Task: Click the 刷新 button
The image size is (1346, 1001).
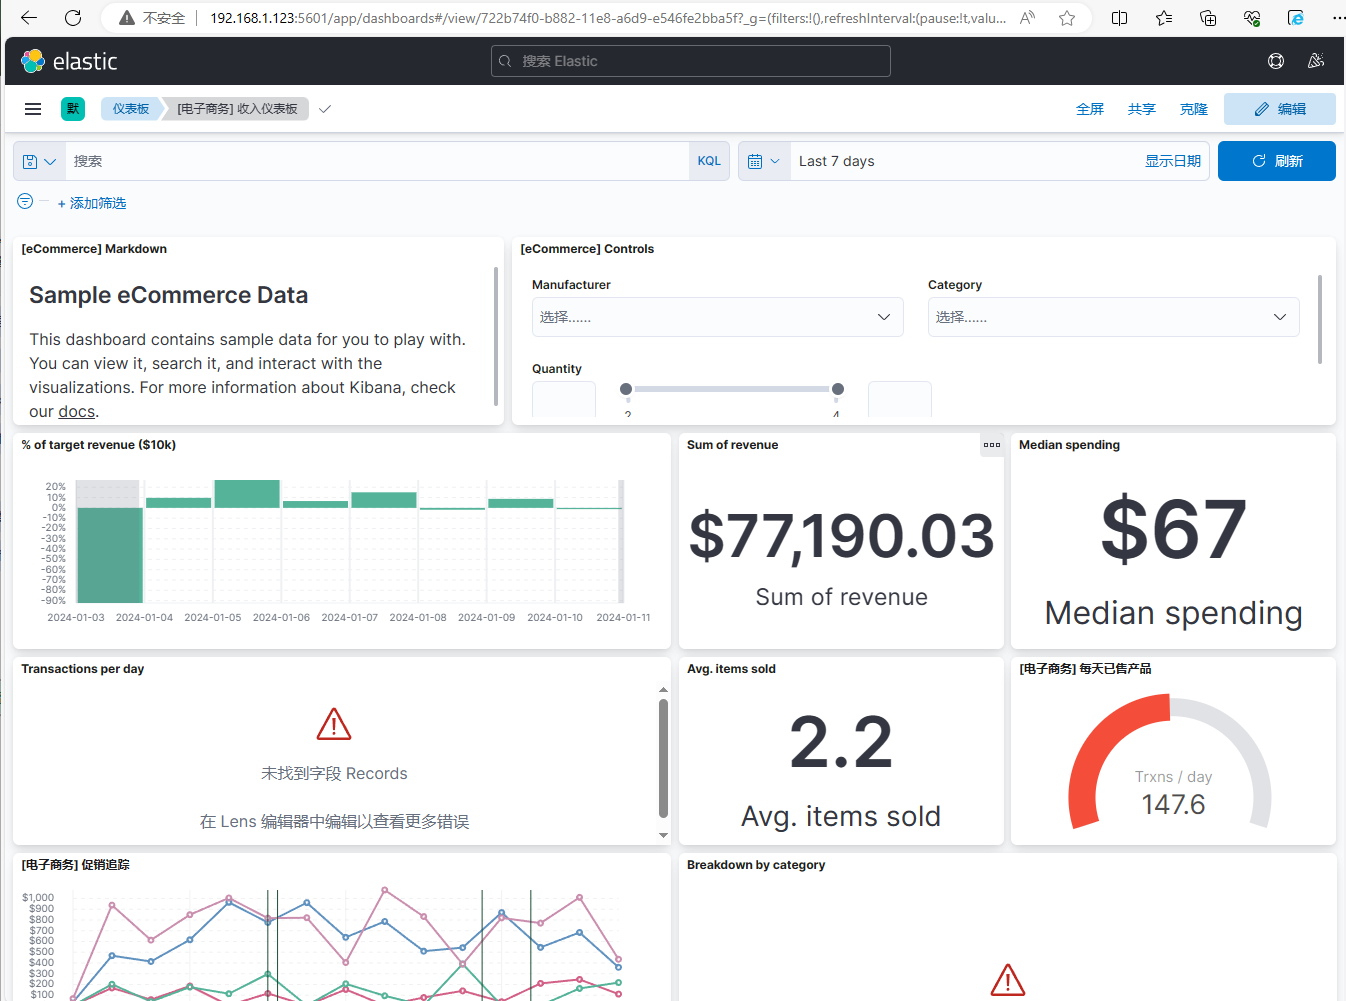Action: point(1276,161)
